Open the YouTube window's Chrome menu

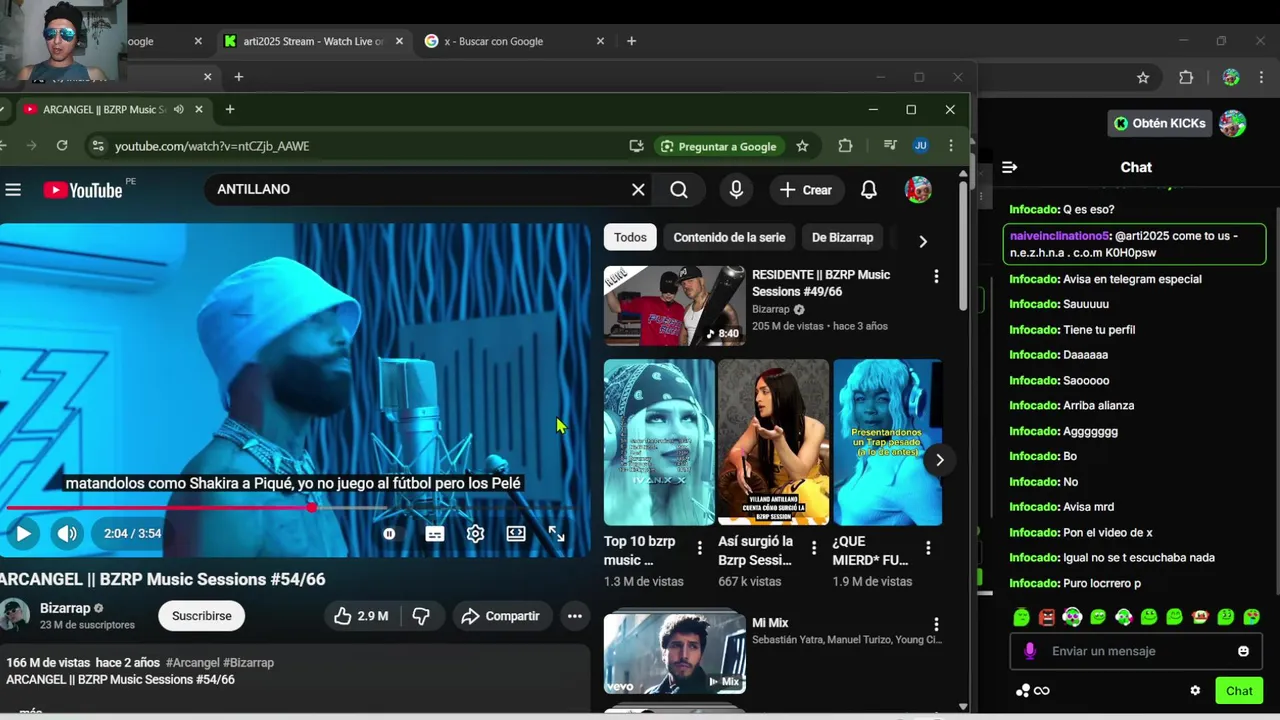[951, 146]
